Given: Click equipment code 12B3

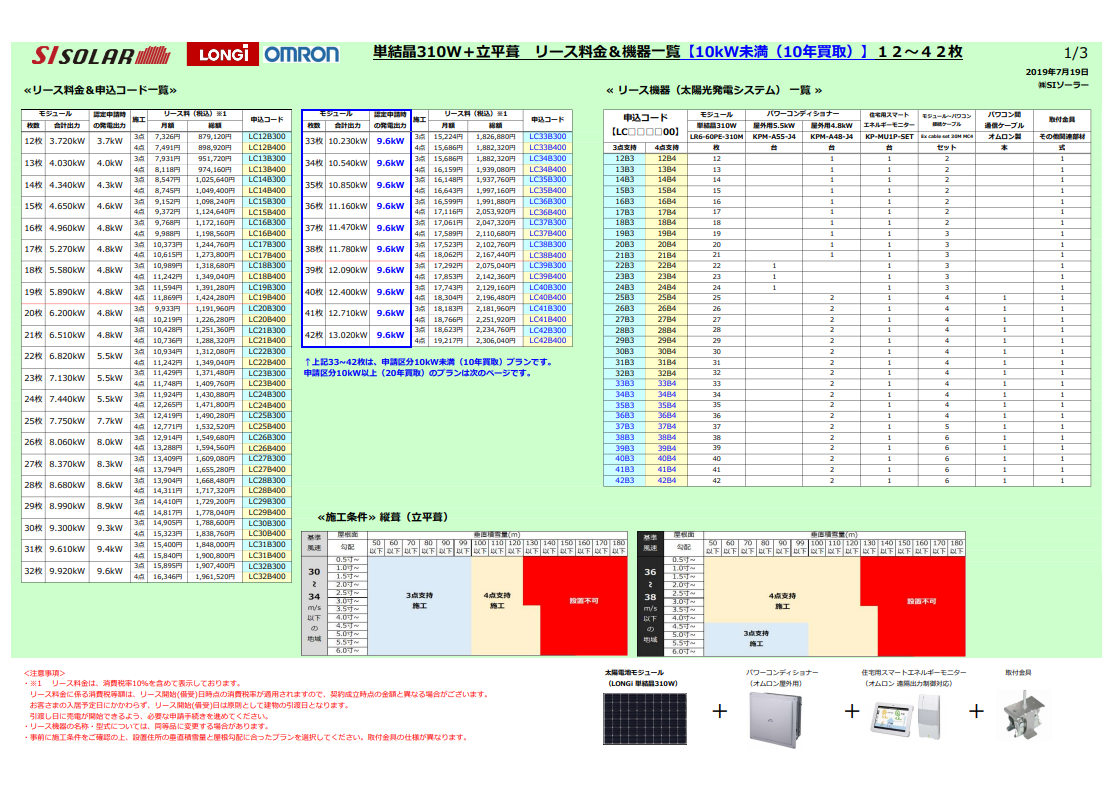Looking at the screenshot, I should coord(625,159).
